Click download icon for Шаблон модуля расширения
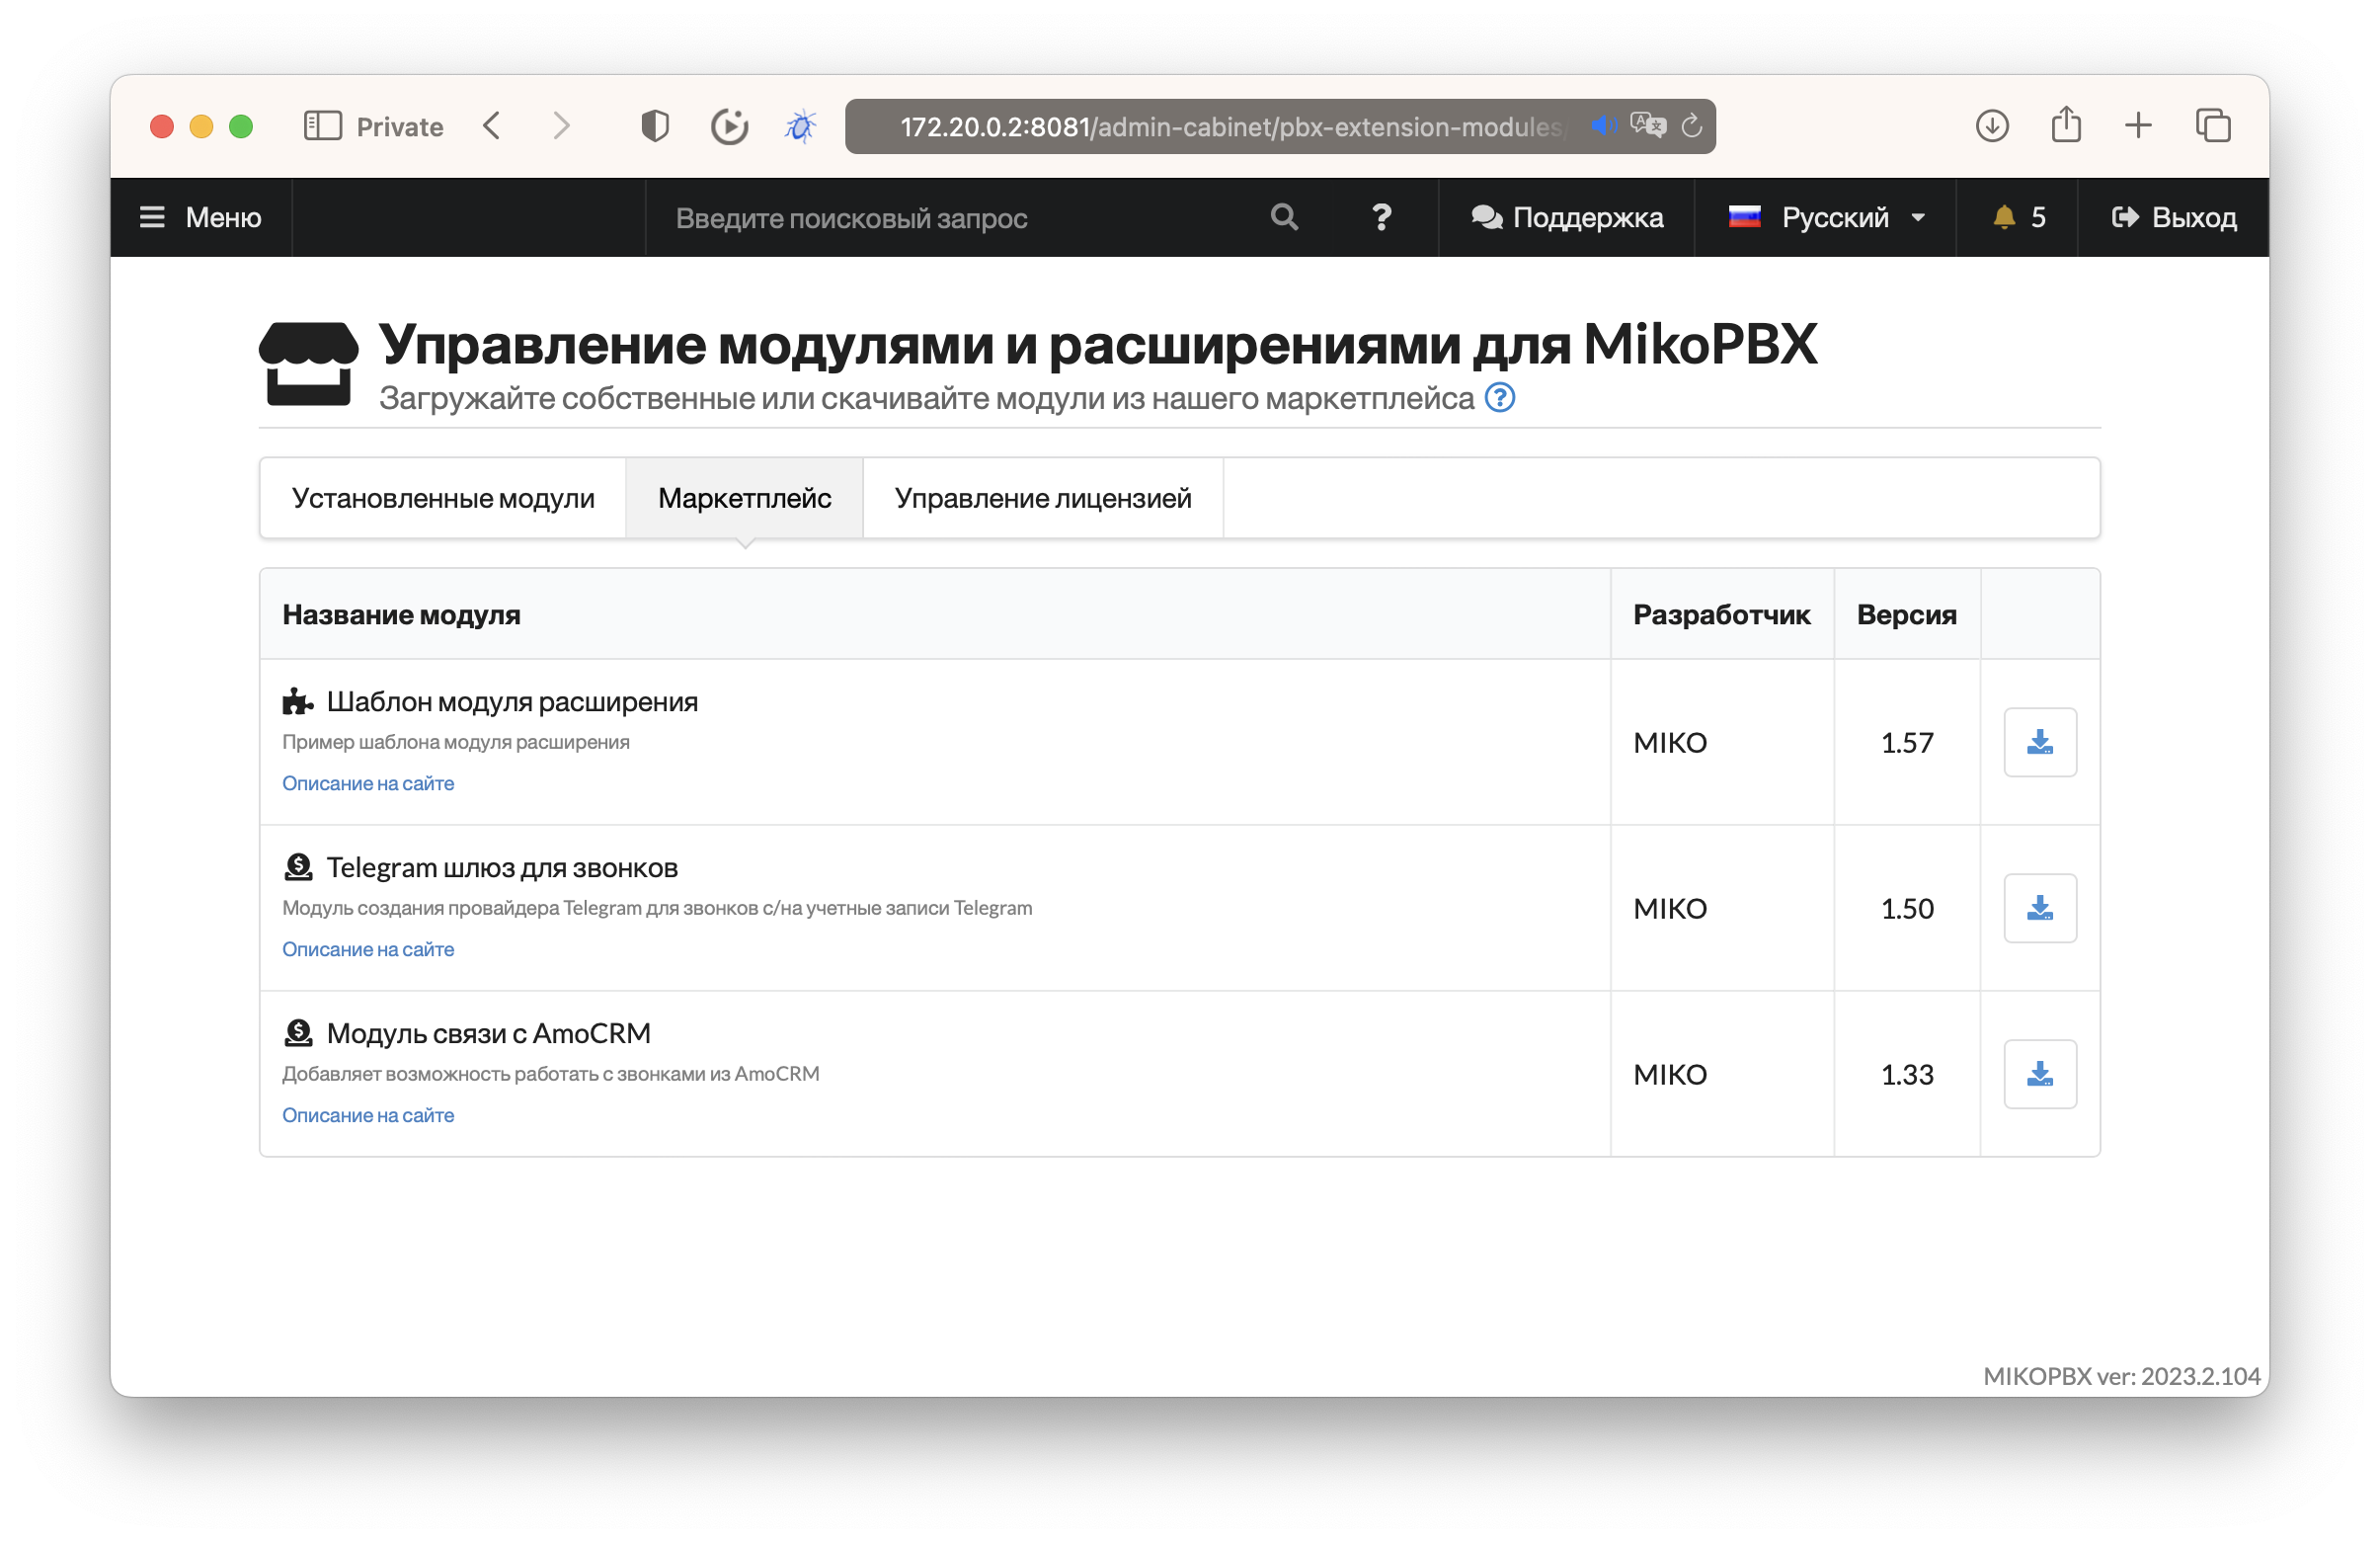The height and width of the screenshot is (1543, 2380). pyautogui.click(x=2039, y=742)
